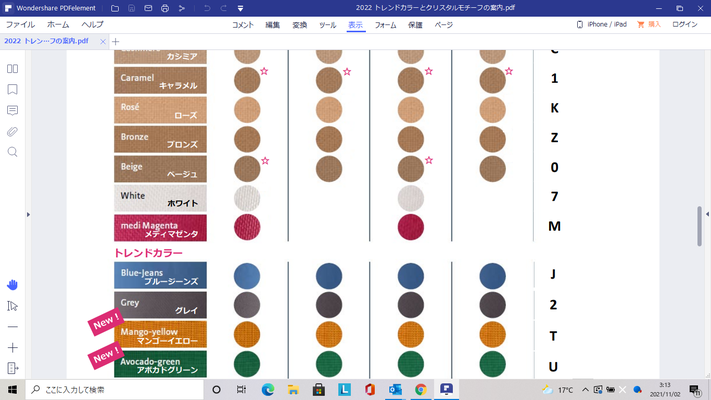Click the Avocado-green アボカドグリーン label
This screenshot has width=711, height=400.
(160, 364)
